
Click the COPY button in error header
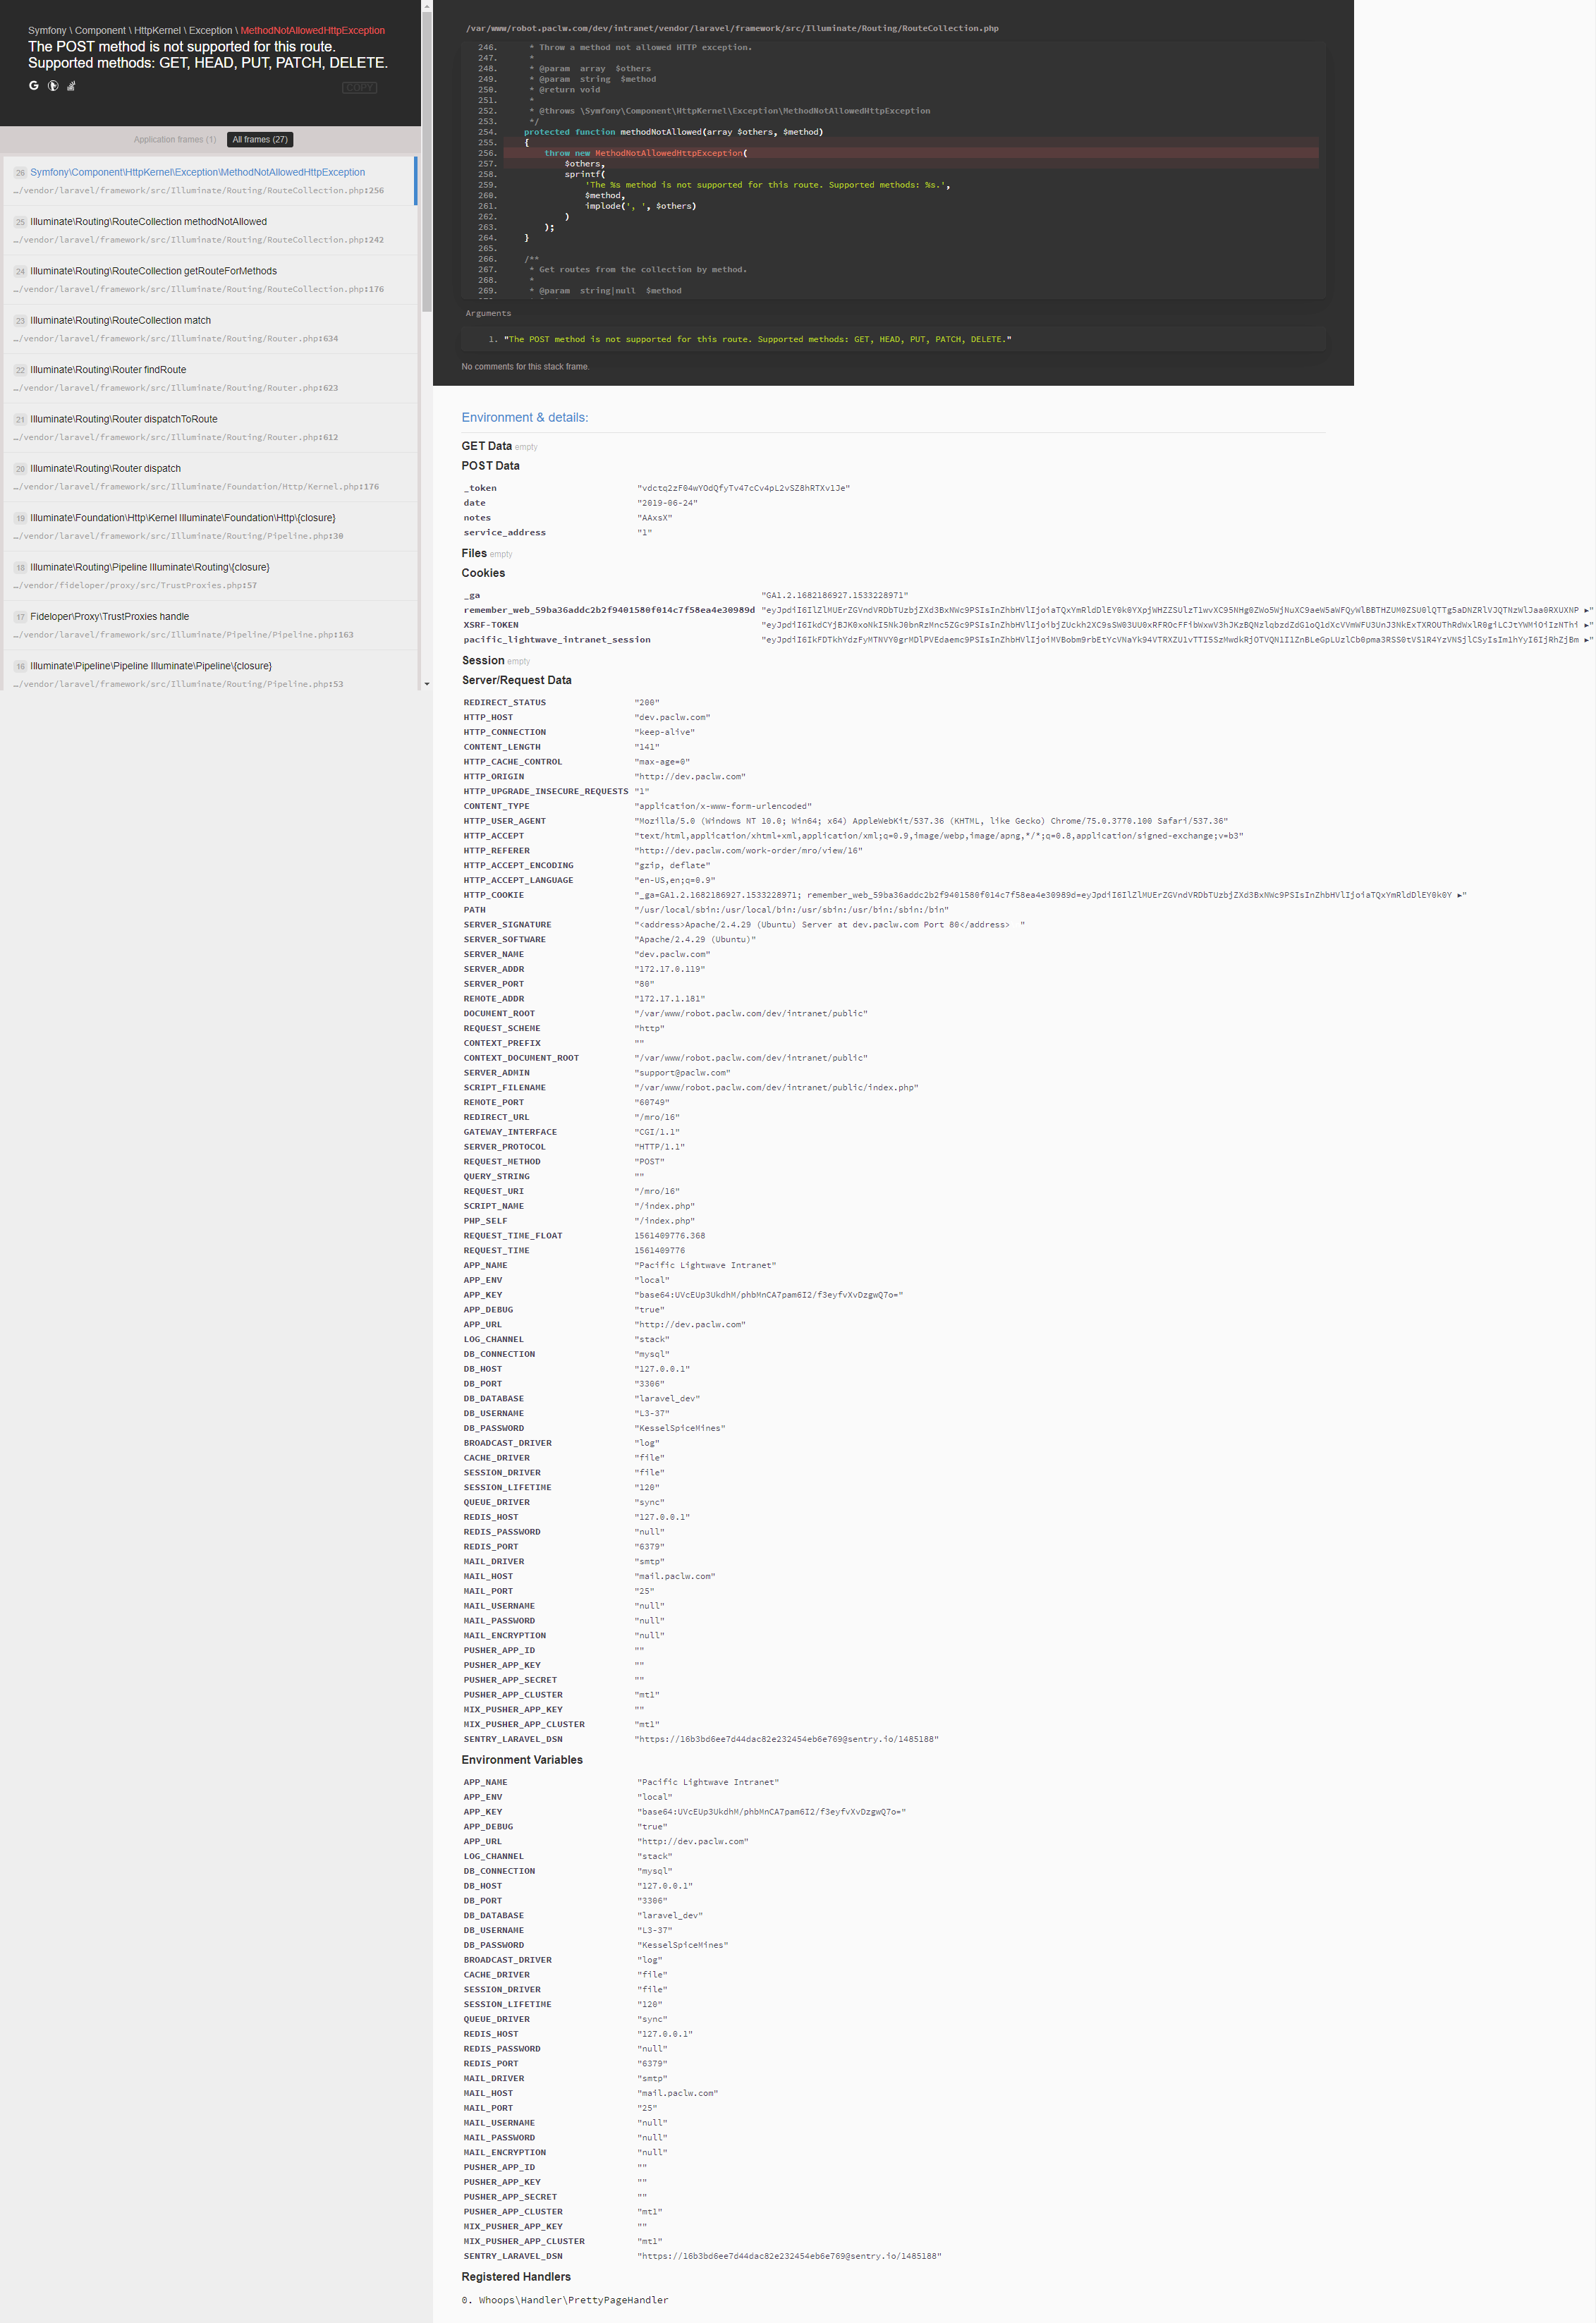click(360, 88)
